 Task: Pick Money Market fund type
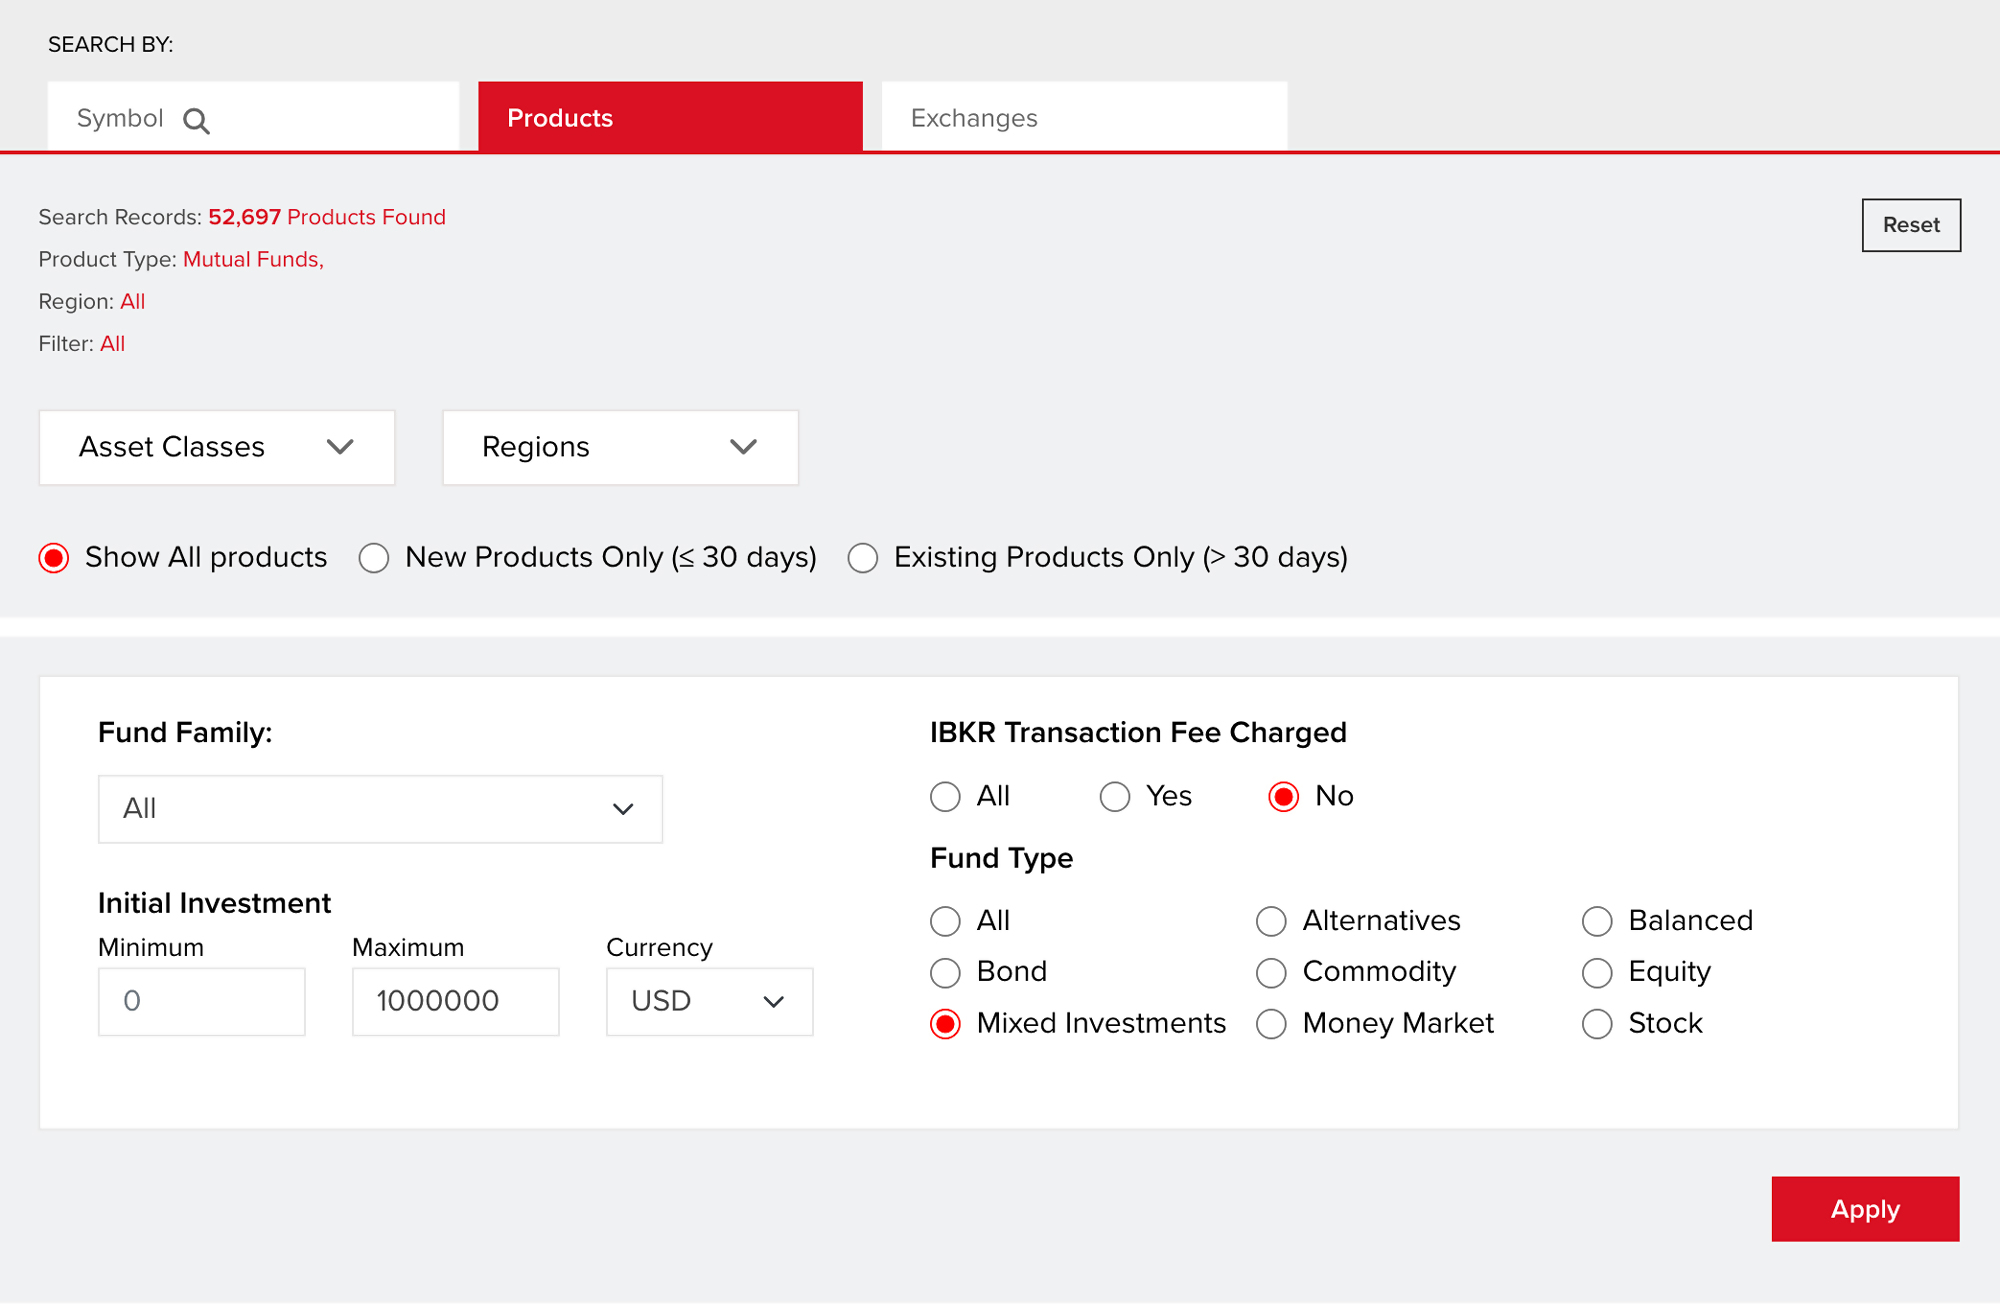[1272, 1024]
